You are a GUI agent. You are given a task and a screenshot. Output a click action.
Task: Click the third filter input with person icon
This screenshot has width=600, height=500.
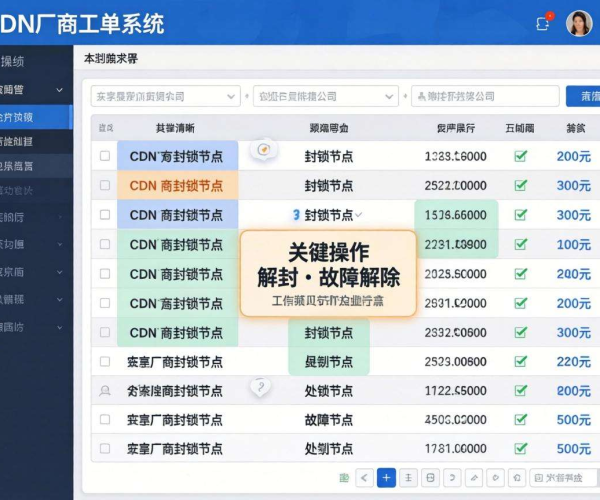tap(485, 96)
